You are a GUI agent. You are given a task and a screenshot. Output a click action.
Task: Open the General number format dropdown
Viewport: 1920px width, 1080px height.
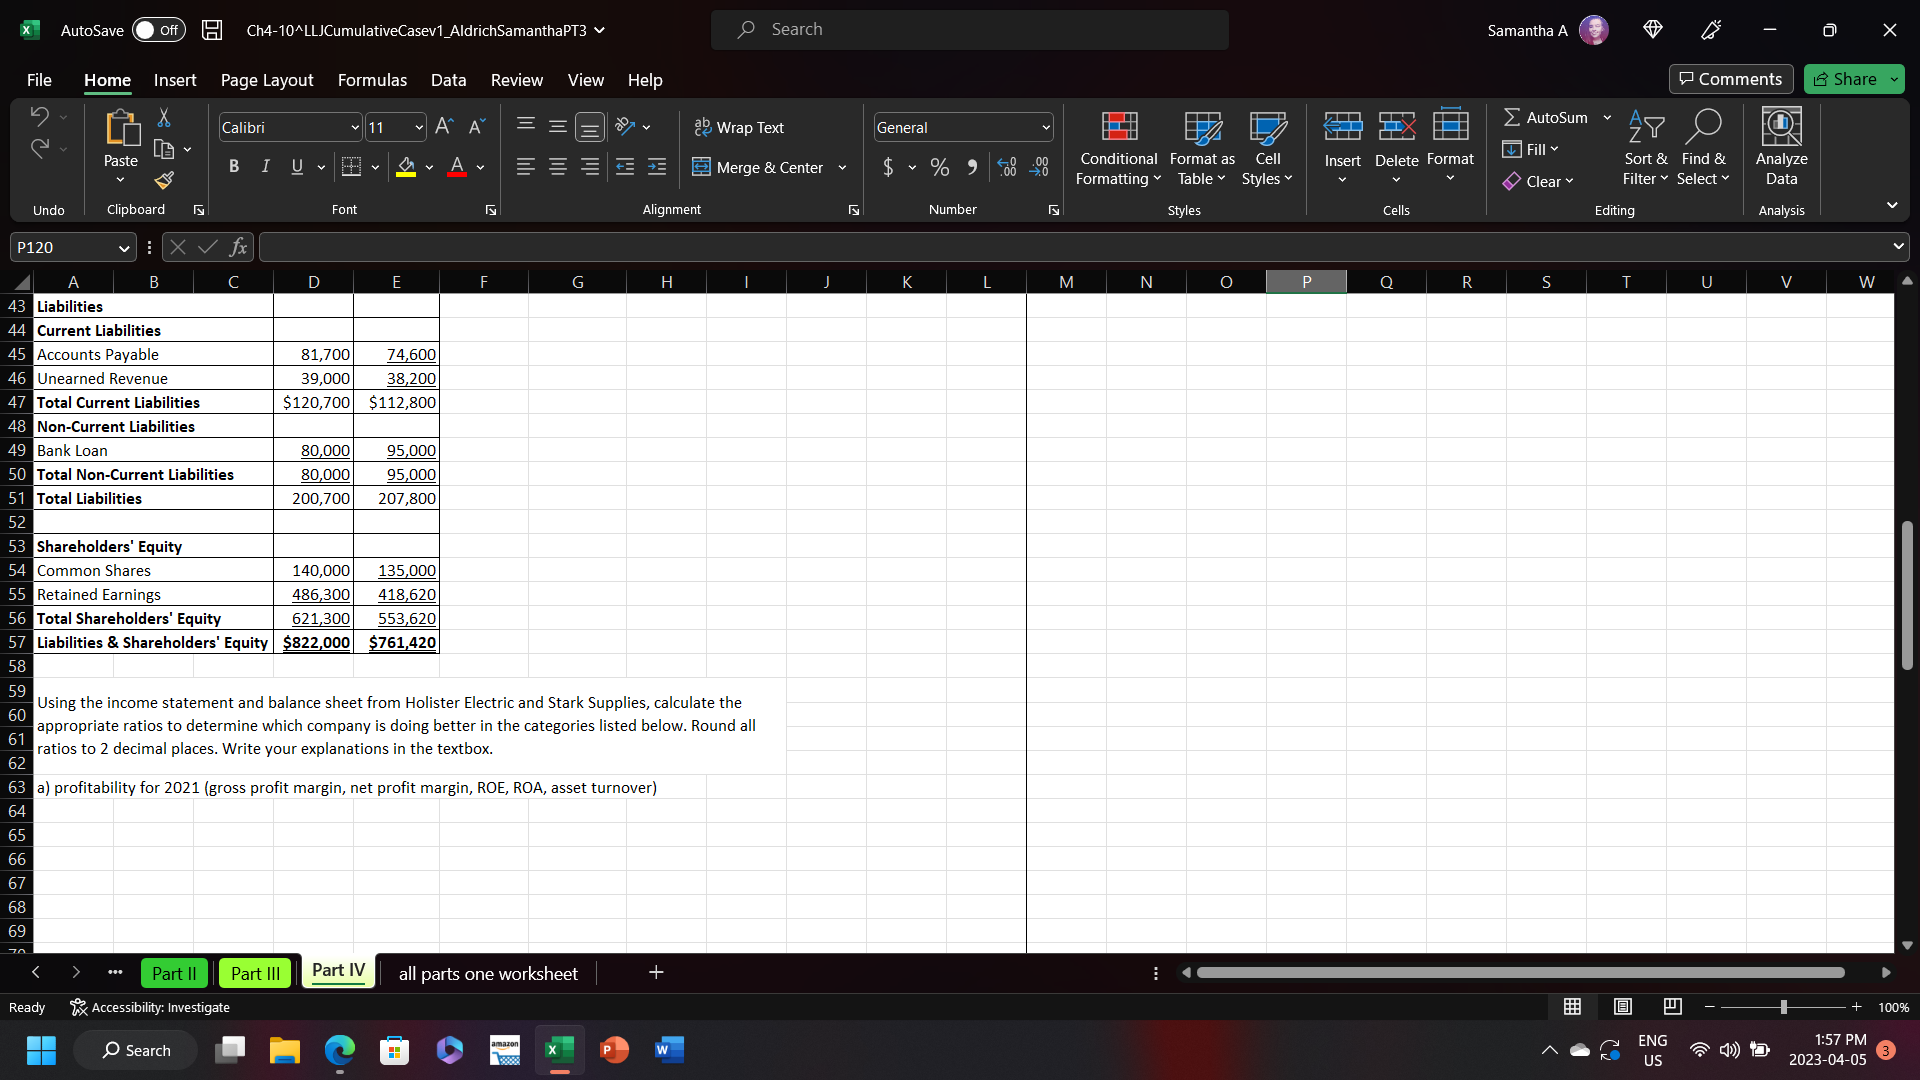pos(1046,128)
